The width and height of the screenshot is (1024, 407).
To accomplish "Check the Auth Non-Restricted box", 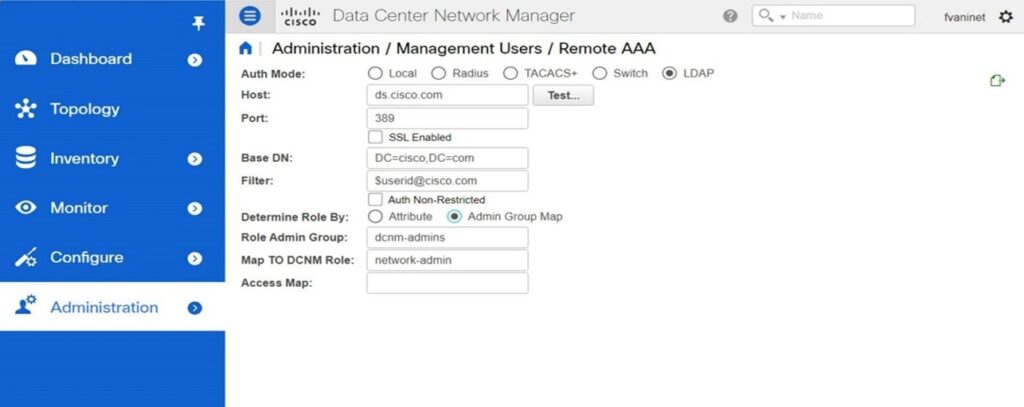I will pyautogui.click(x=375, y=199).
